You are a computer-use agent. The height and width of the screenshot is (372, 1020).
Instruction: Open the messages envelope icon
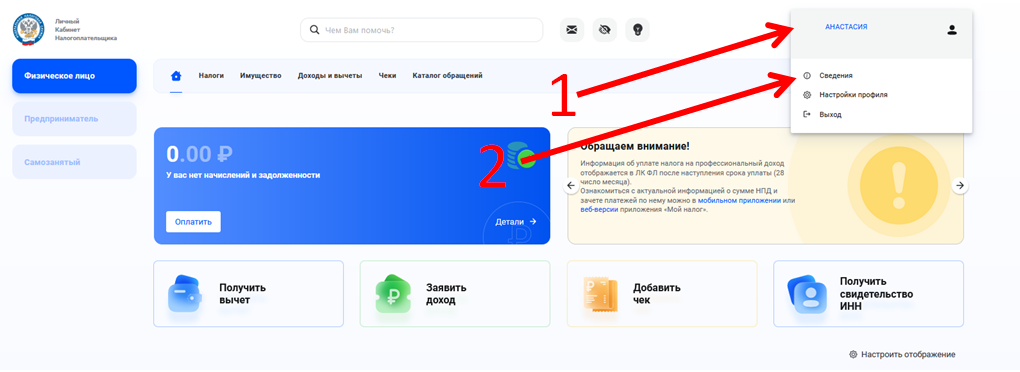pos(572,29)
